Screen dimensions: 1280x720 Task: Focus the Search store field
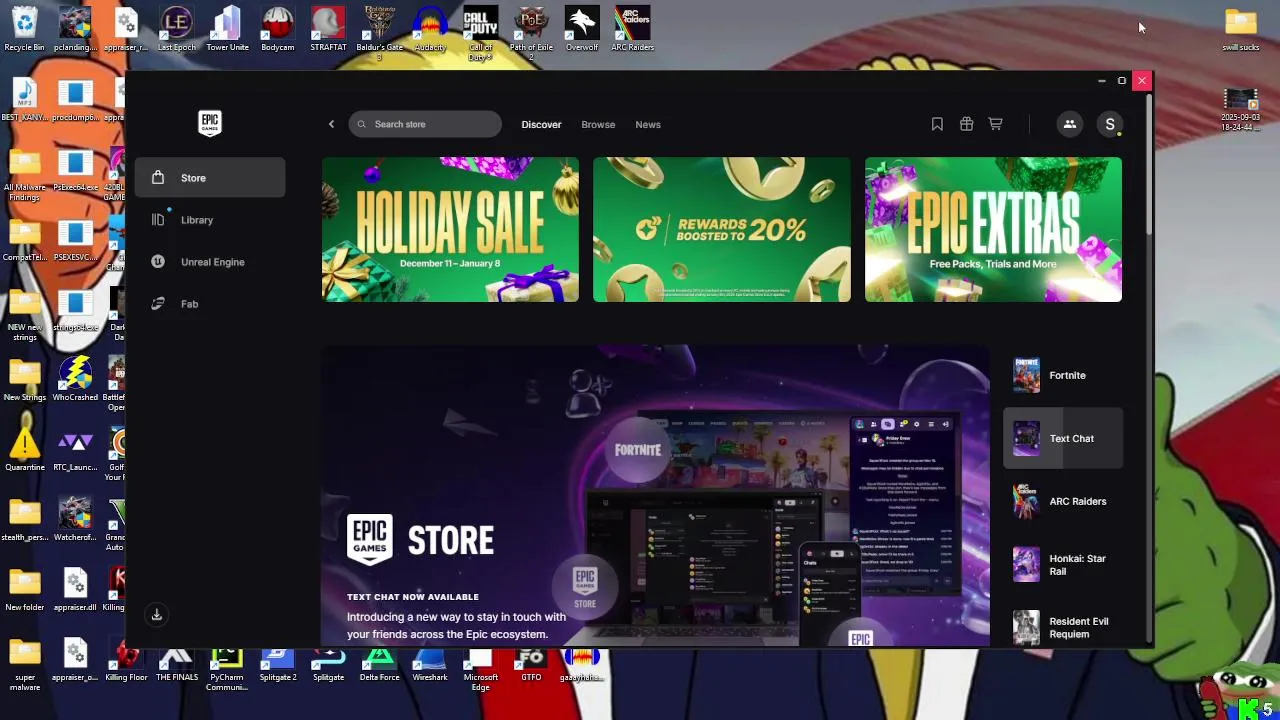click(x=425, y=124)
